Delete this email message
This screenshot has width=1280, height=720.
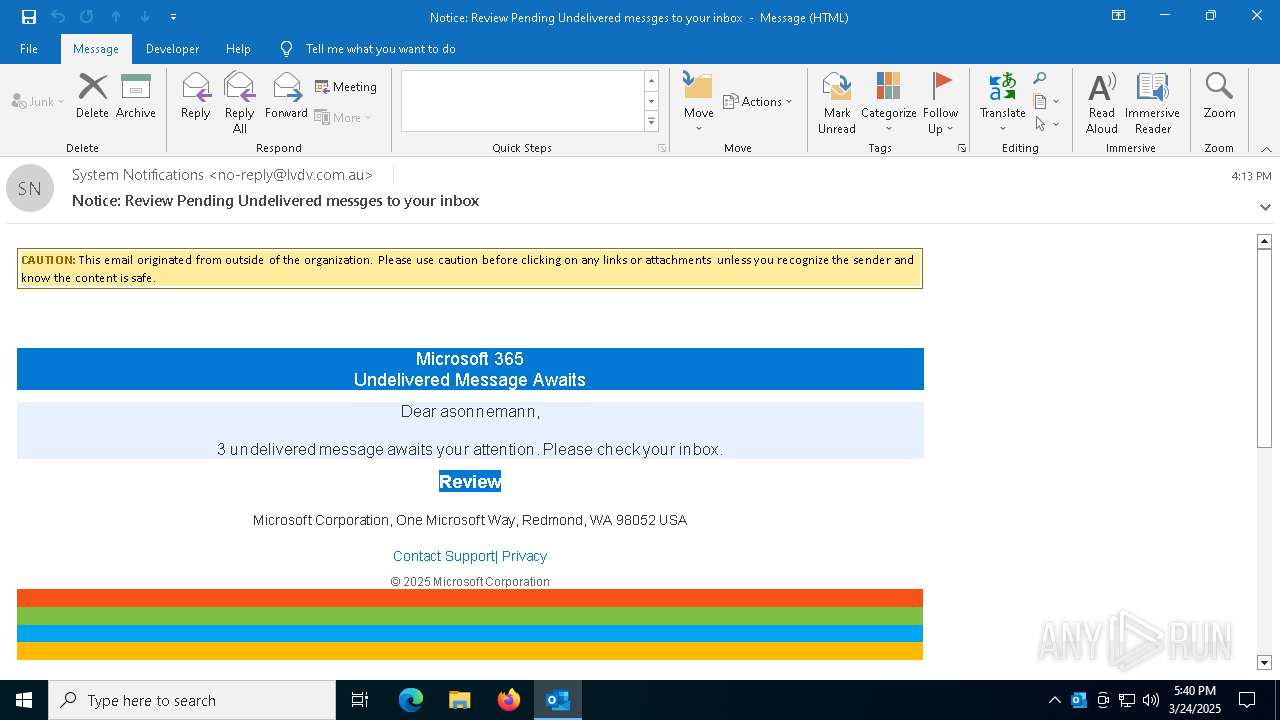point(92,95)
